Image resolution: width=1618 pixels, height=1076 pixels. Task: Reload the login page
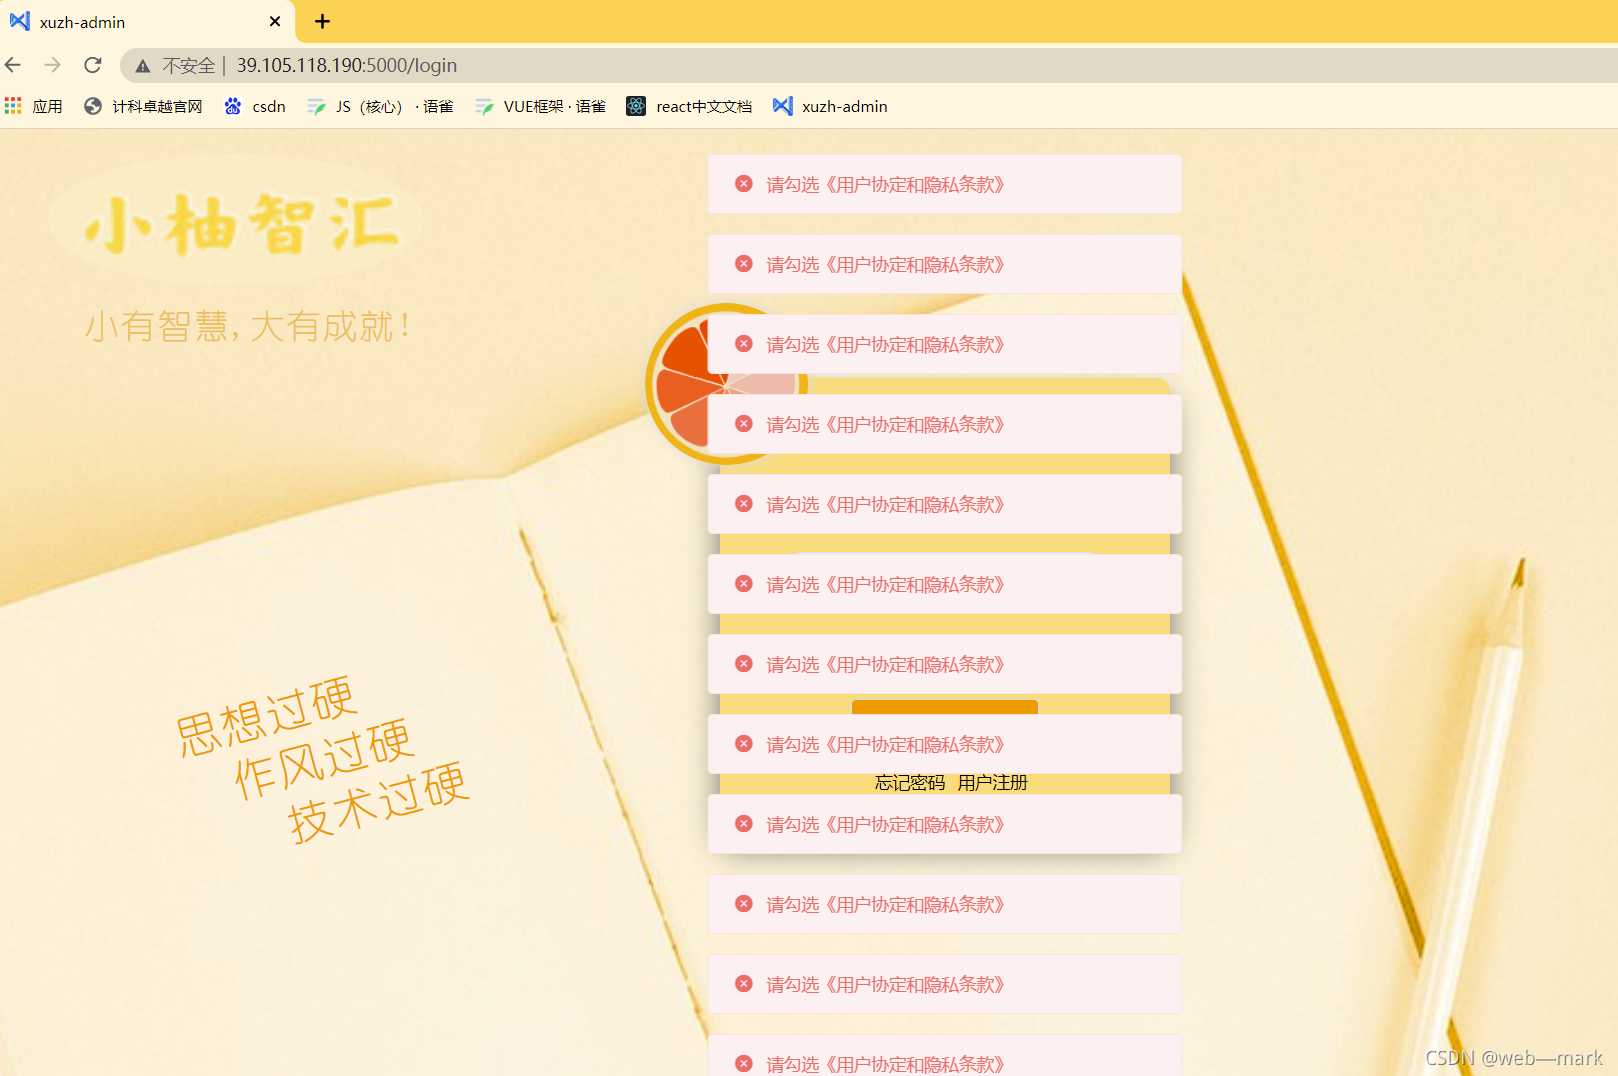tap(93, 65)
